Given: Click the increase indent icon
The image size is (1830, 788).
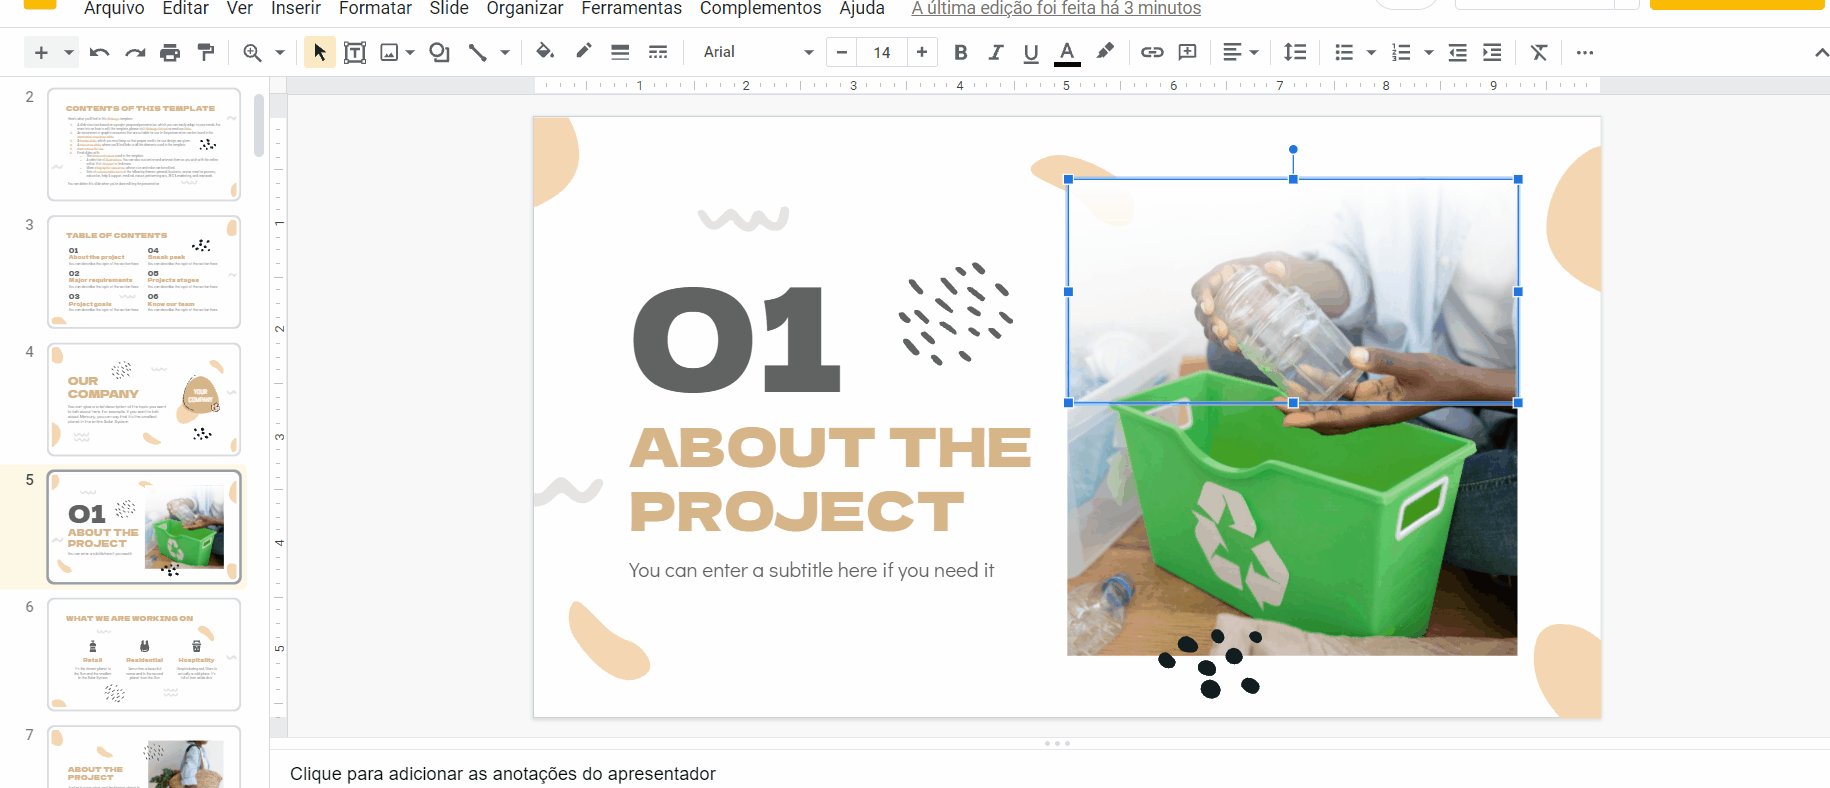Looking at the screenshot, I should coord(1492,52).
